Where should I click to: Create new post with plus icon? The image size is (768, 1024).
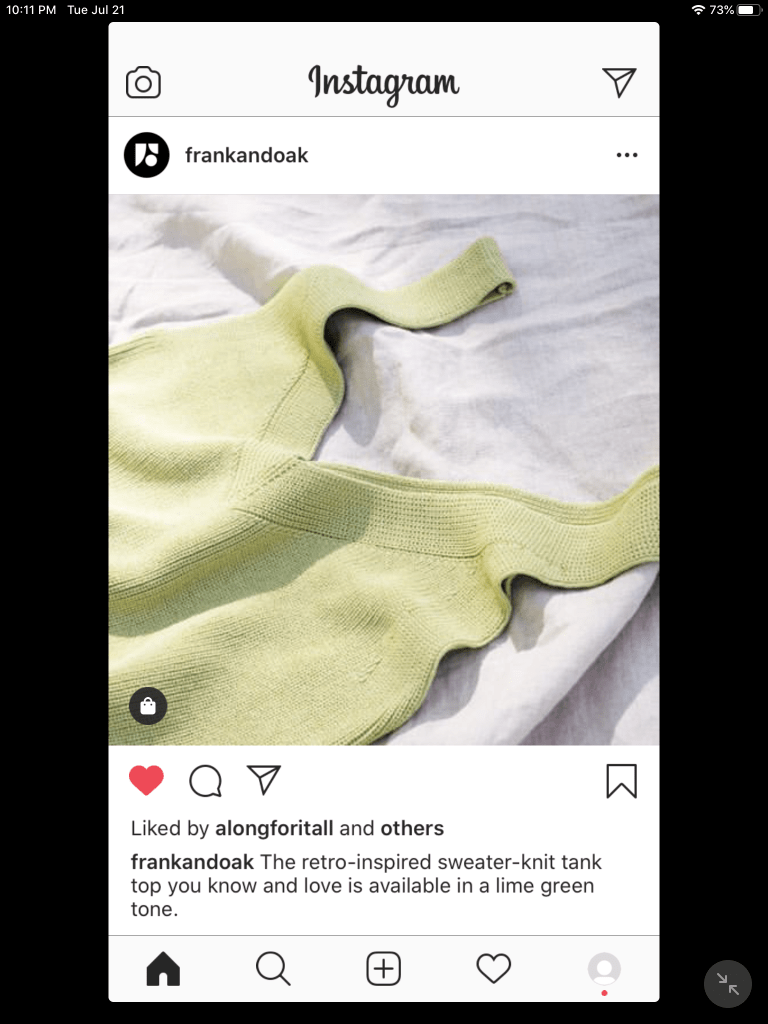tap(383, 968)
